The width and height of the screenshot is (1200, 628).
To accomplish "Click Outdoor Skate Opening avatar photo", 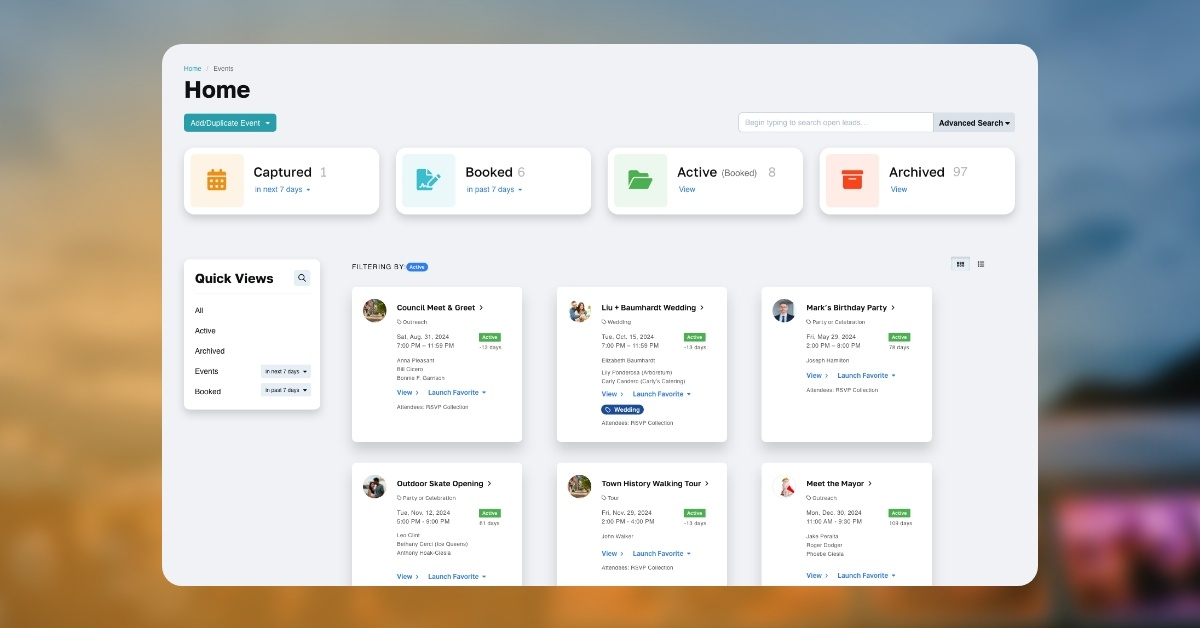I will pyautogui.click(x=375, y=486).
